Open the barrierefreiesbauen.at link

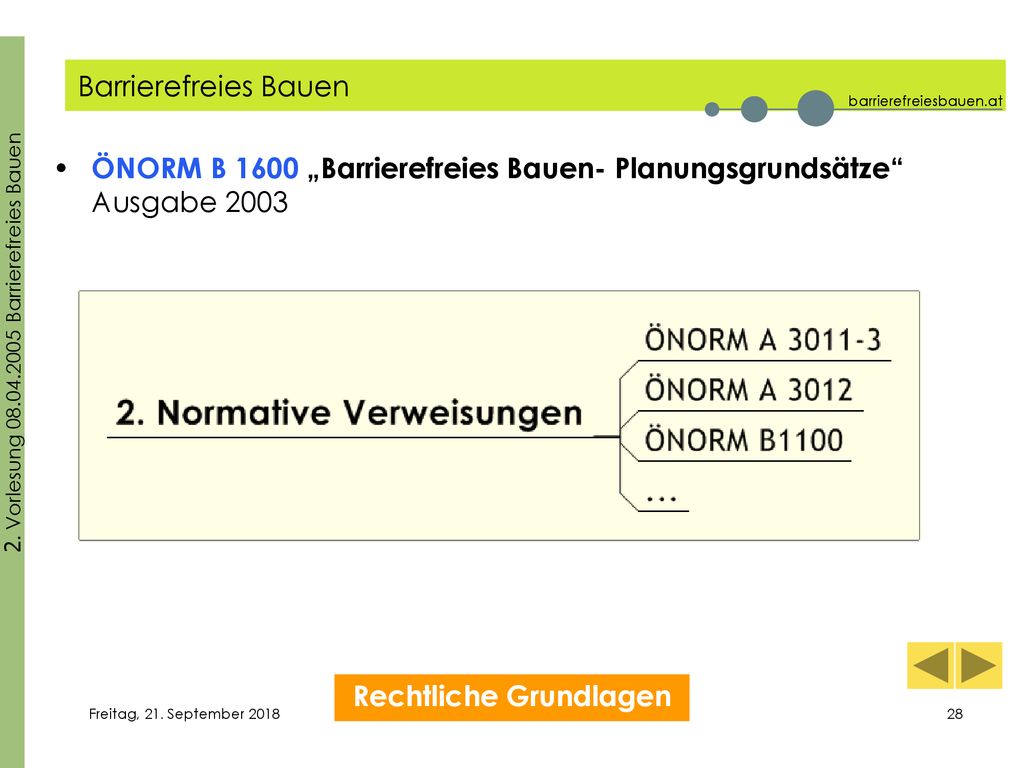coord(925,101)
